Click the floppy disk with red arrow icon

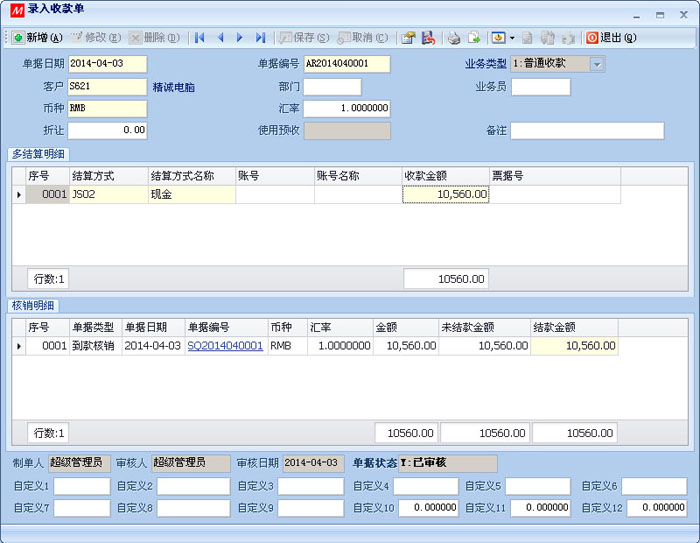[x=428, y=38]
